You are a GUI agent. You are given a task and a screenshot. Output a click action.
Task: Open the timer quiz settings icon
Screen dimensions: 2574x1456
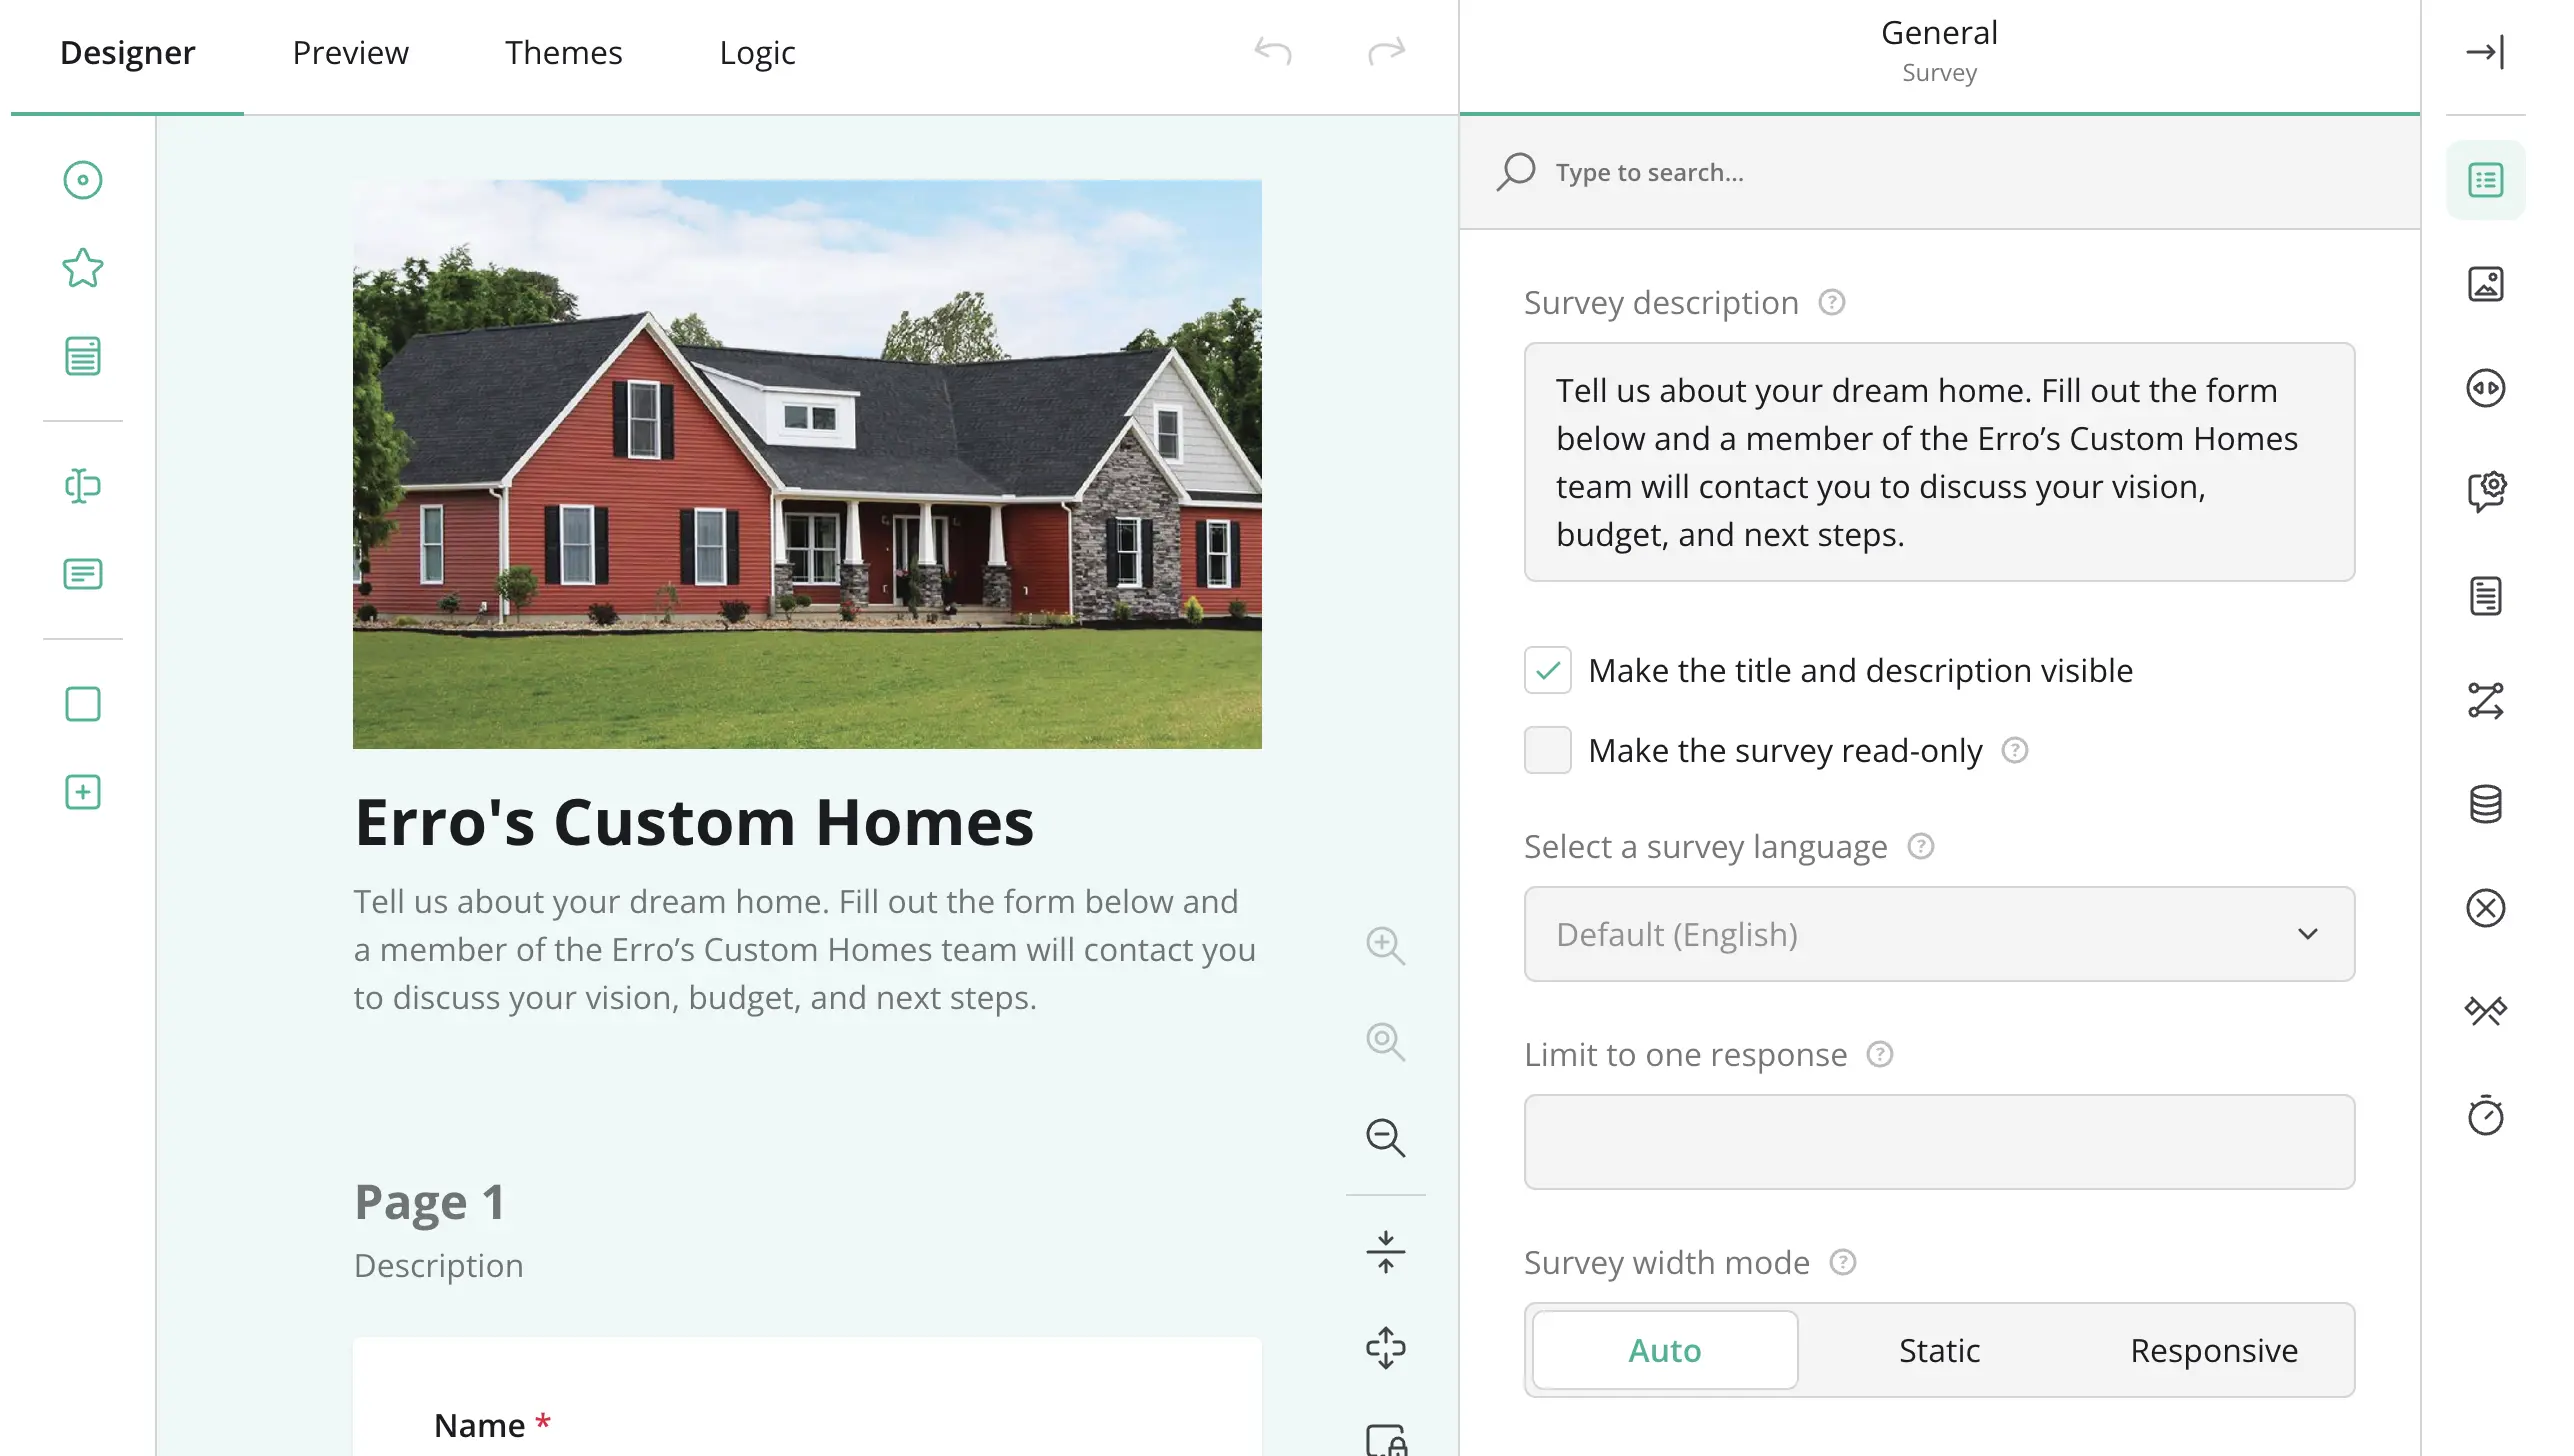[x=2485, y=1116]
